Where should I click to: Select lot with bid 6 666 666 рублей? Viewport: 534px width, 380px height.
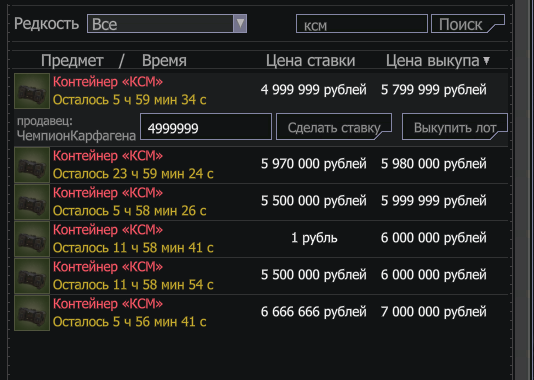coord(261,313)
